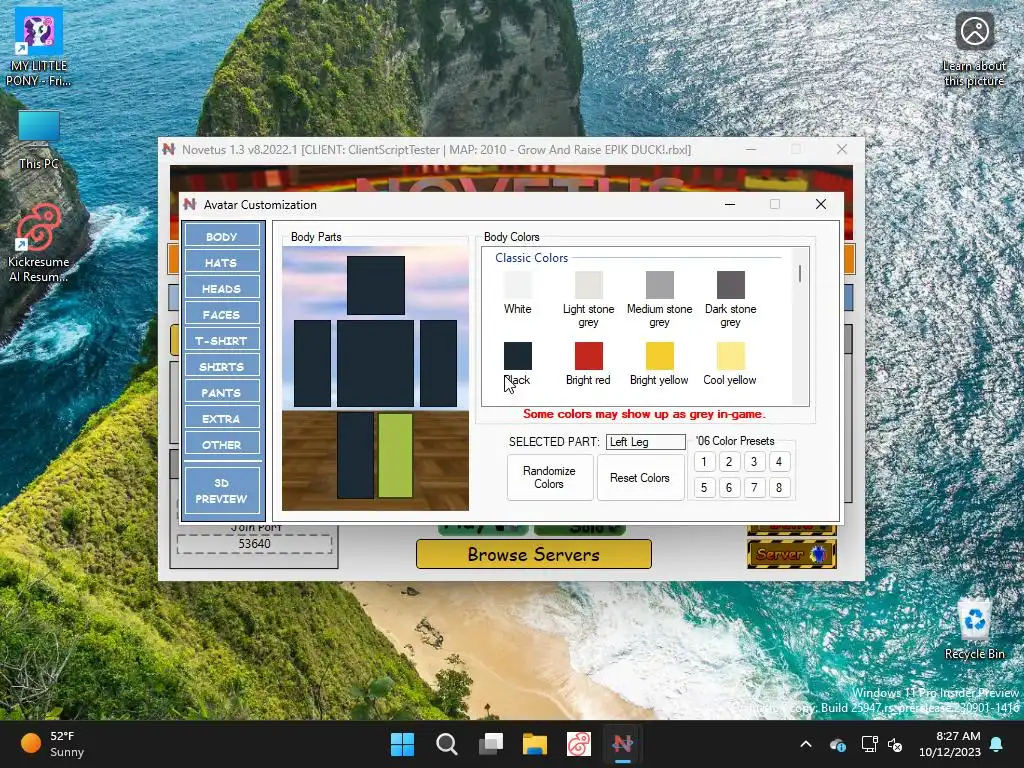This screenshot has width=1024, height=768.
Task: Open the weather widget showing 52°F
Action: click(x=53, y=744)
